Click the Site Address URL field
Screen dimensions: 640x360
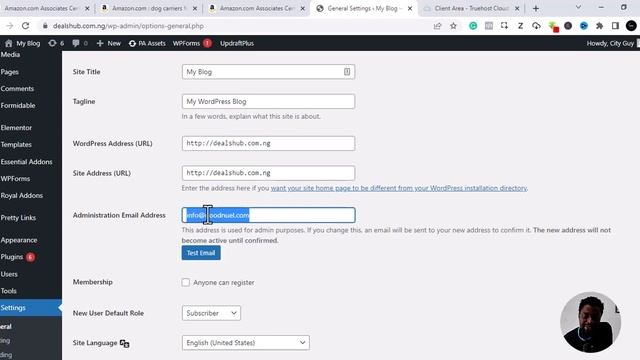click(x=268, y=173)
